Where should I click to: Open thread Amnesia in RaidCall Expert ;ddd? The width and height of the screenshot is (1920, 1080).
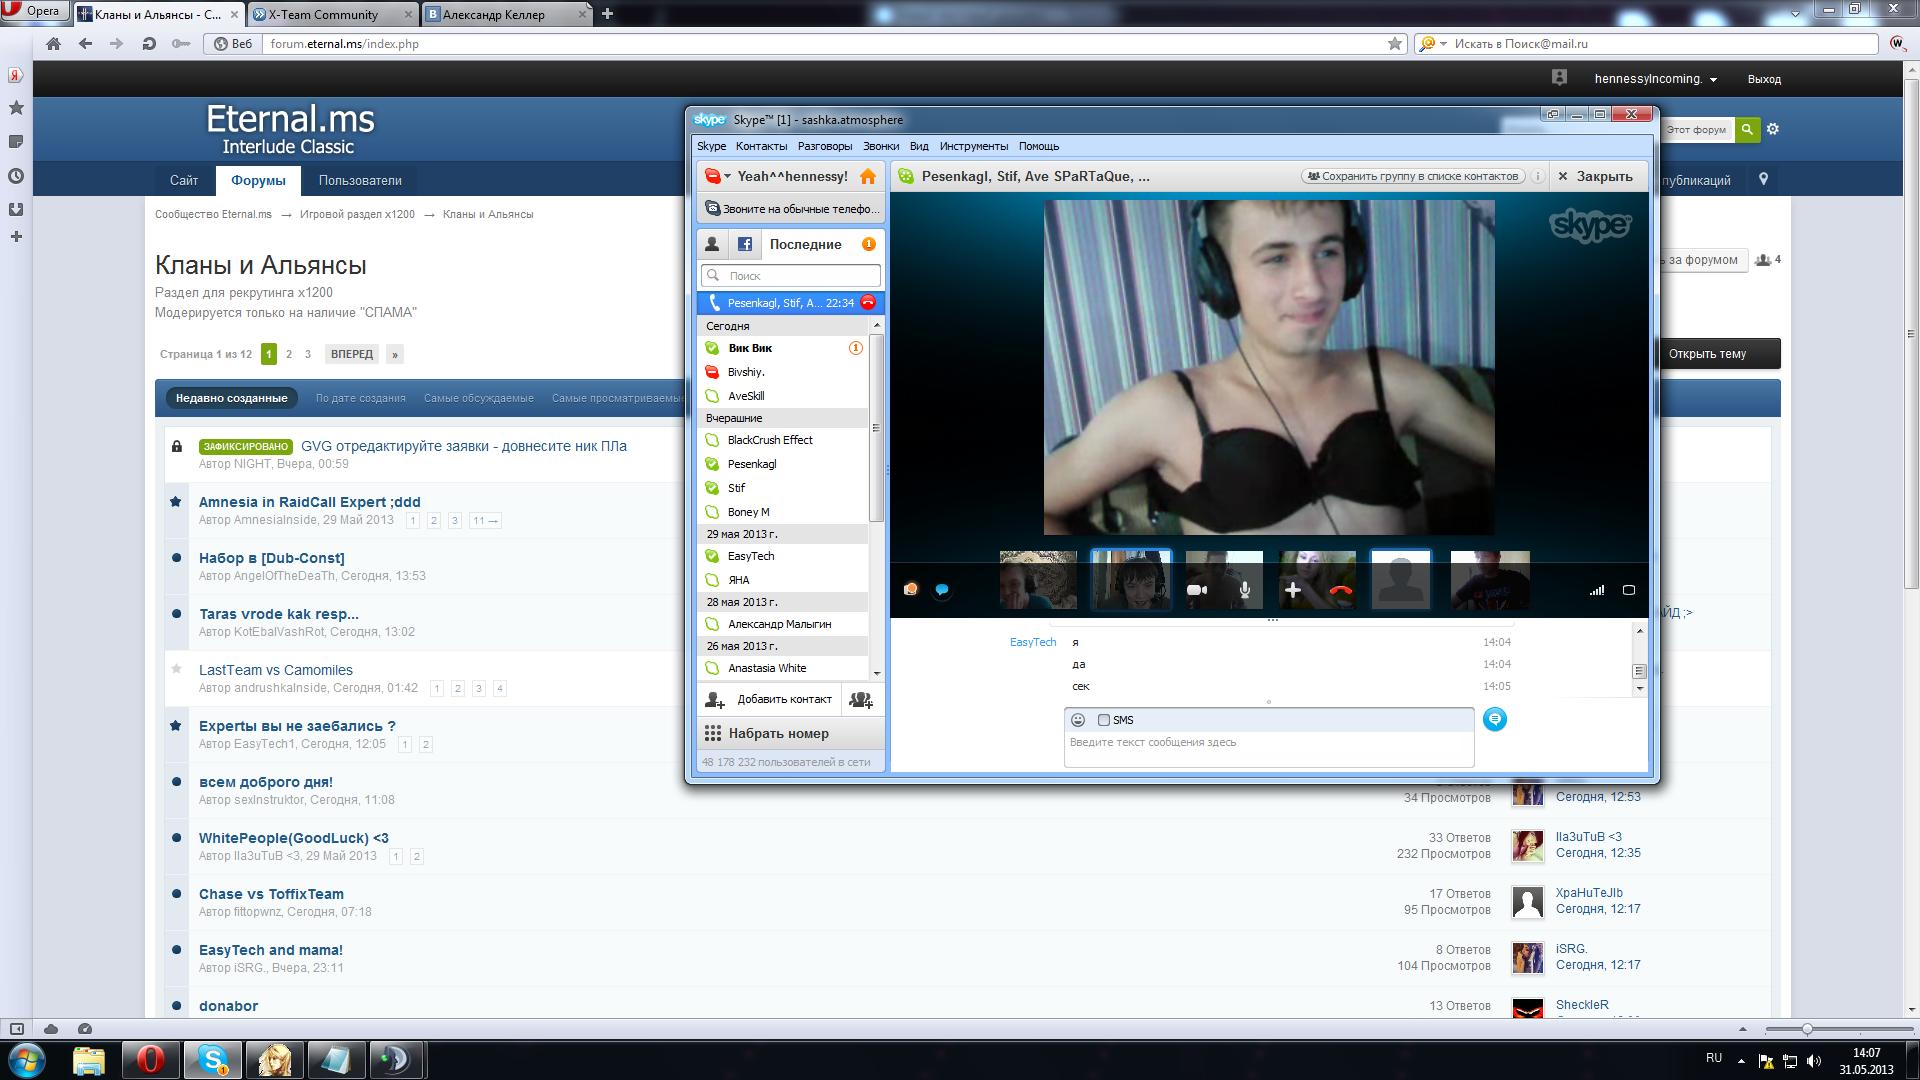pos(309,502)
